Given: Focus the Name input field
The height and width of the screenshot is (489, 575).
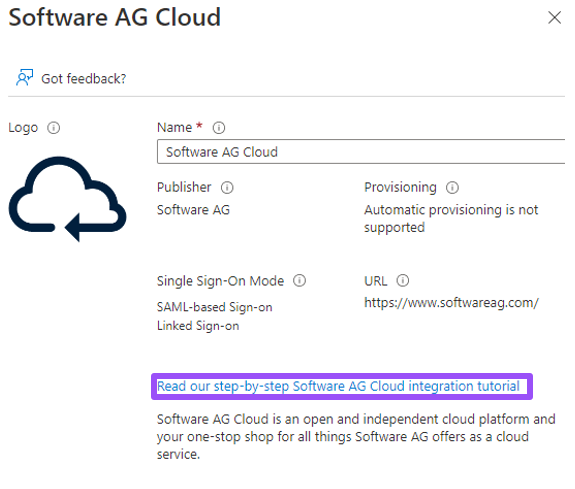Looking at the screenshot, I should (361, 152).
